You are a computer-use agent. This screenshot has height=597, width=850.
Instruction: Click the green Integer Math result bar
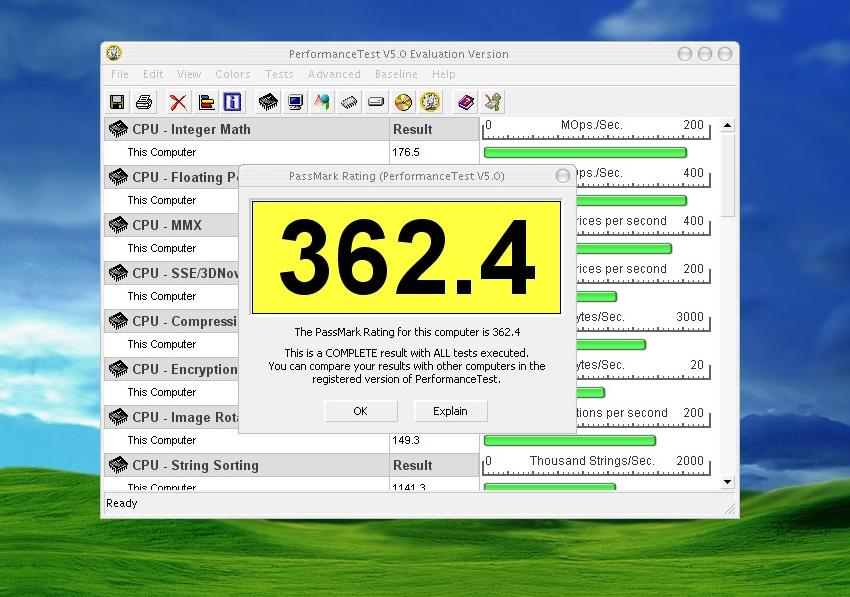pos(585,152)
